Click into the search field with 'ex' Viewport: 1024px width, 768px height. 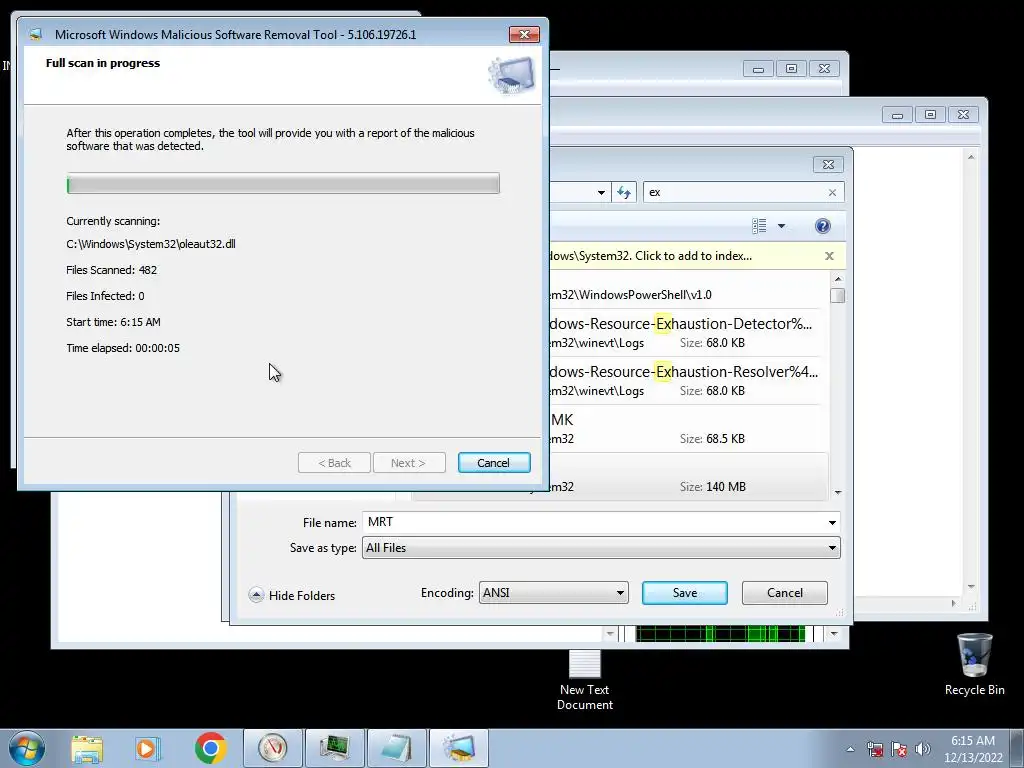click(735, 193)
